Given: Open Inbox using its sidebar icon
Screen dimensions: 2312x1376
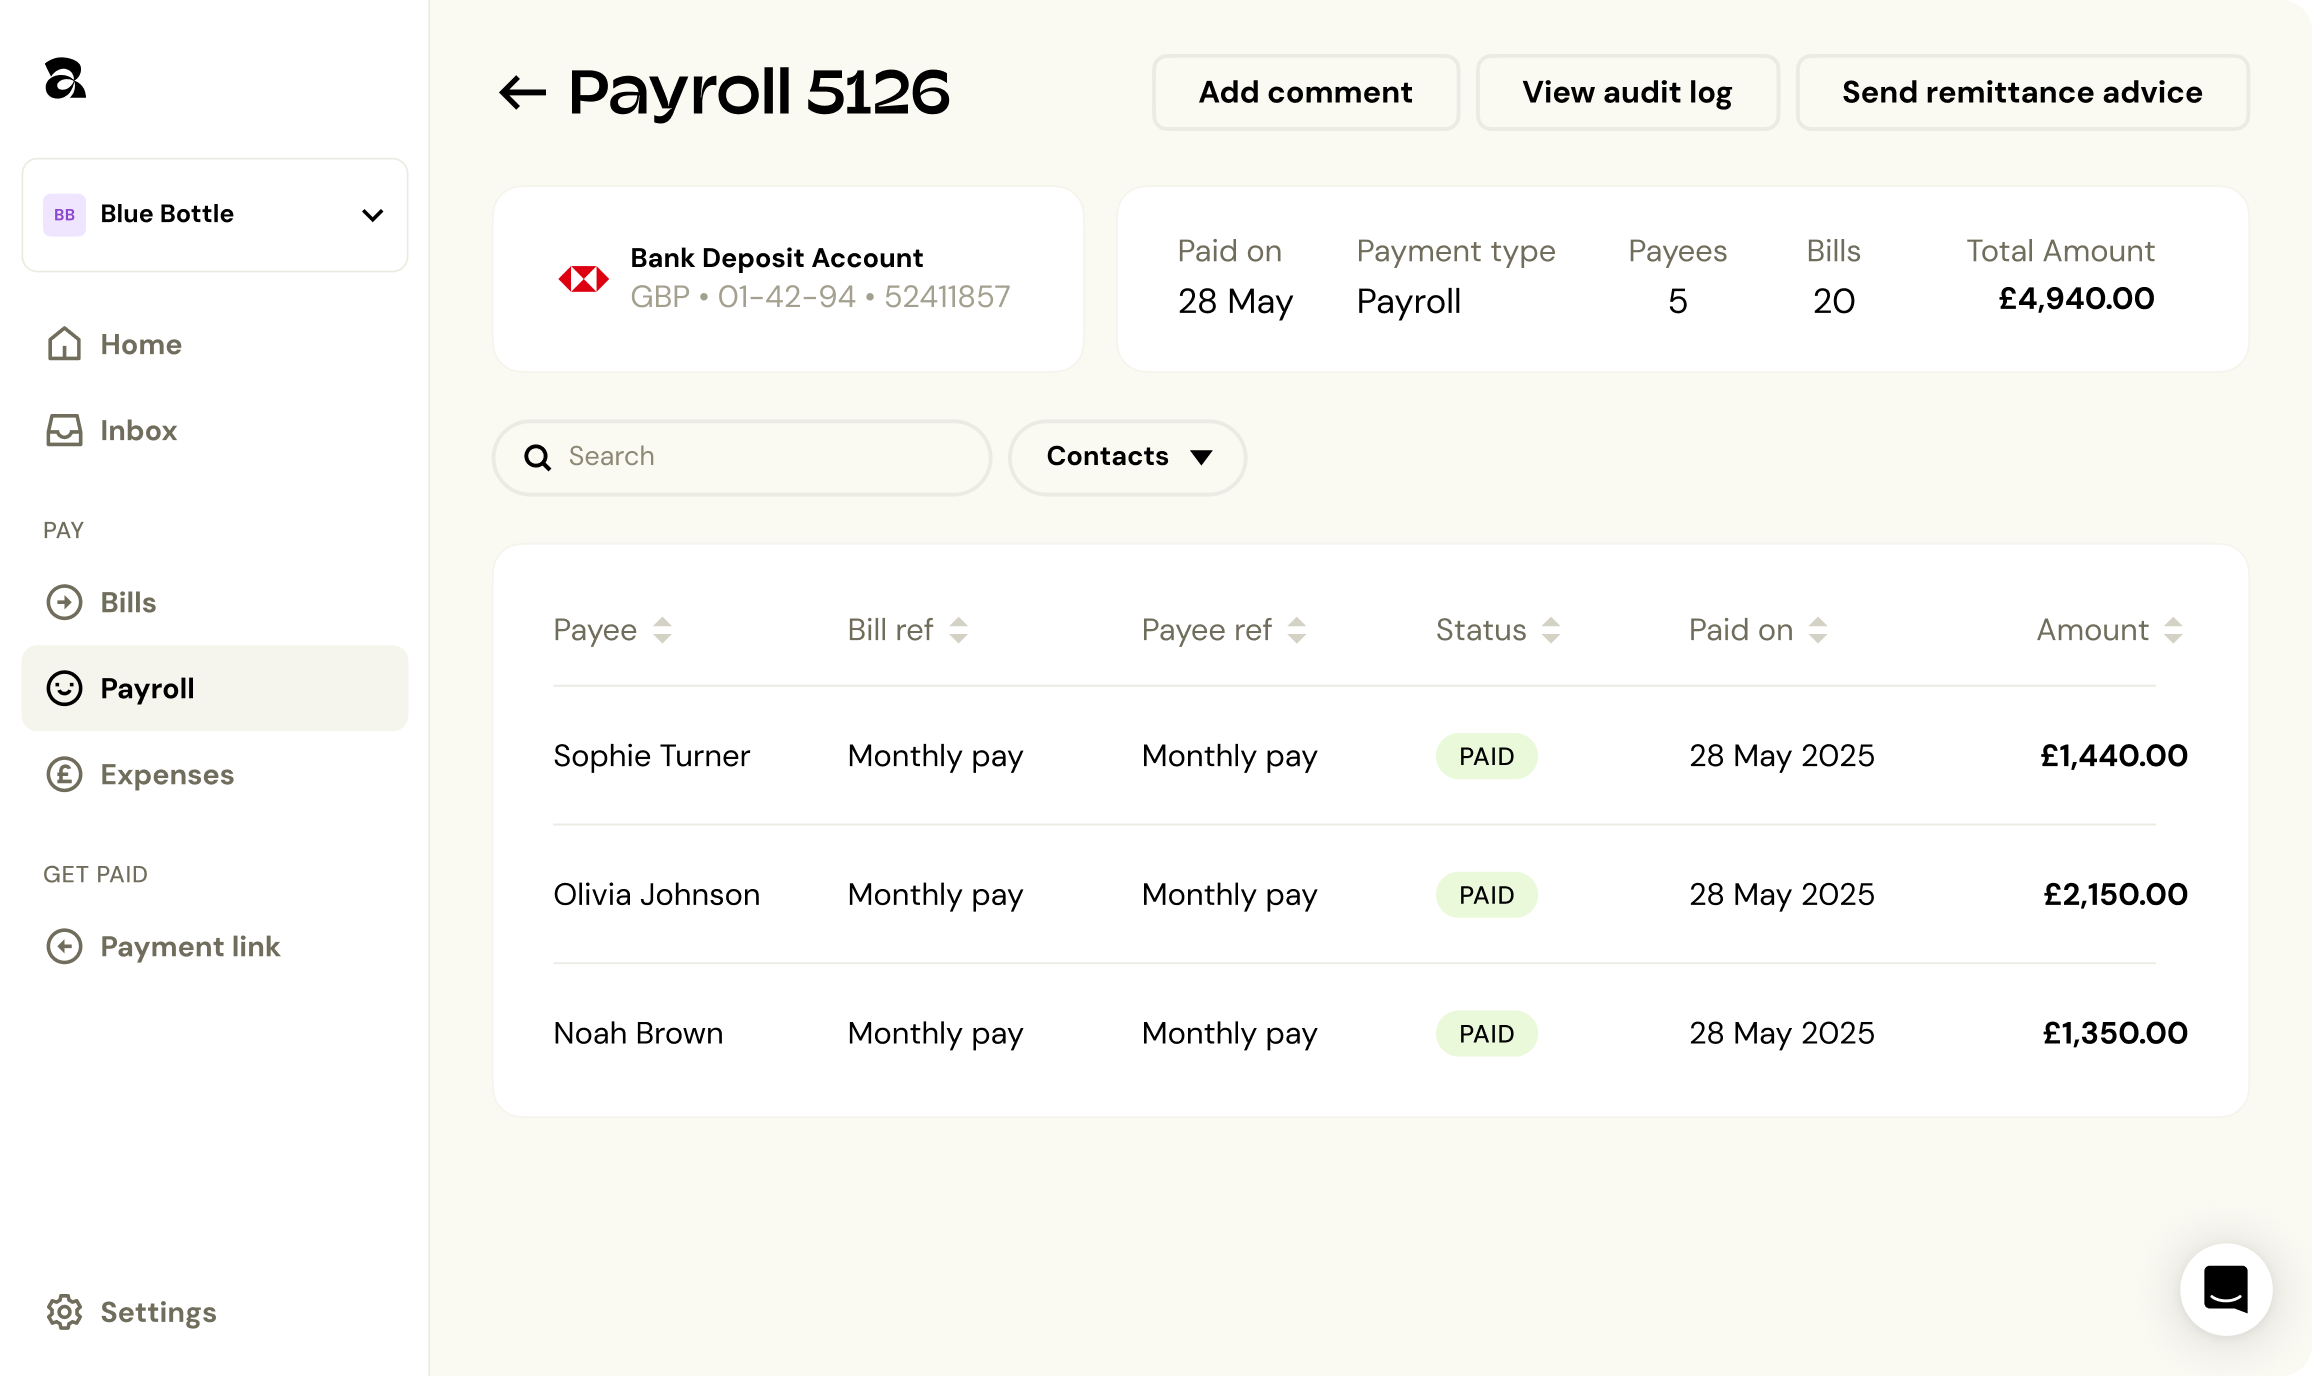Looking at the screenshot, I should [x=63, y=430].
